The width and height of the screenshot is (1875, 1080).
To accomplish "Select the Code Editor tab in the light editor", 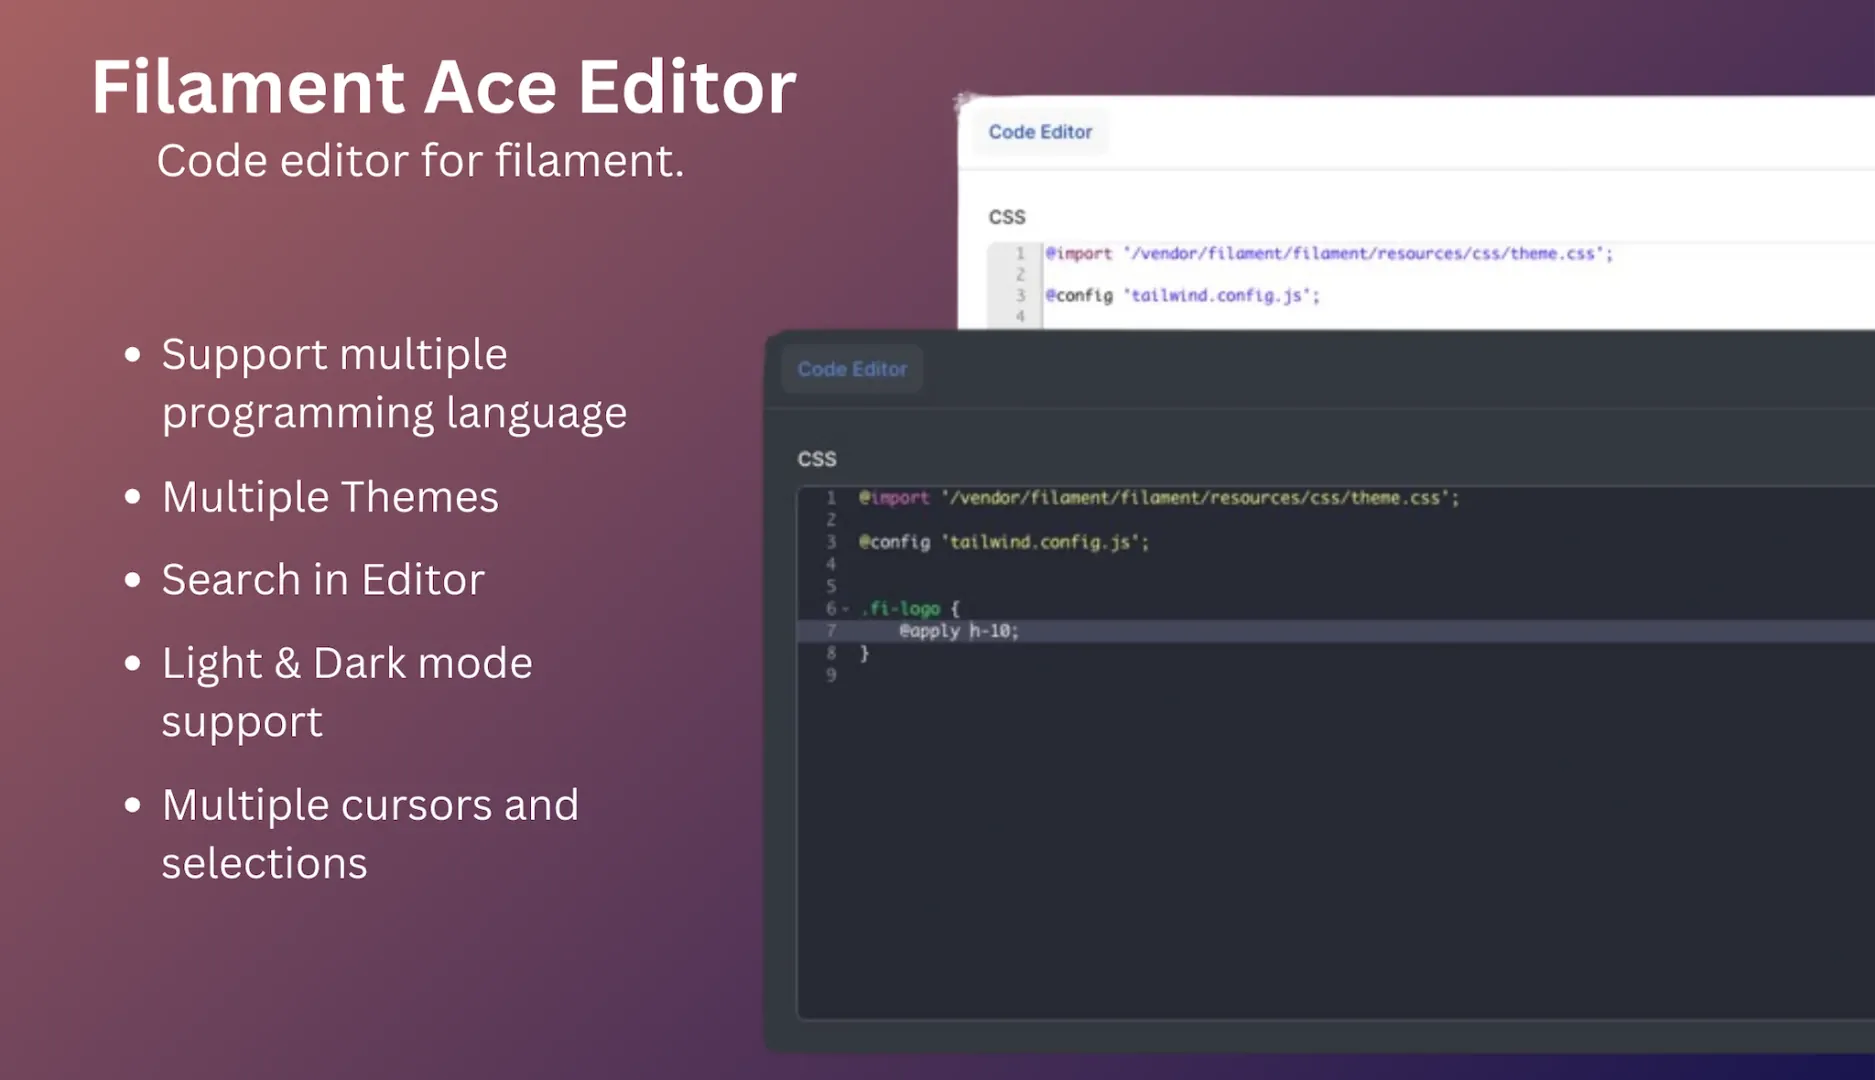I will (x=1040, y=131).
